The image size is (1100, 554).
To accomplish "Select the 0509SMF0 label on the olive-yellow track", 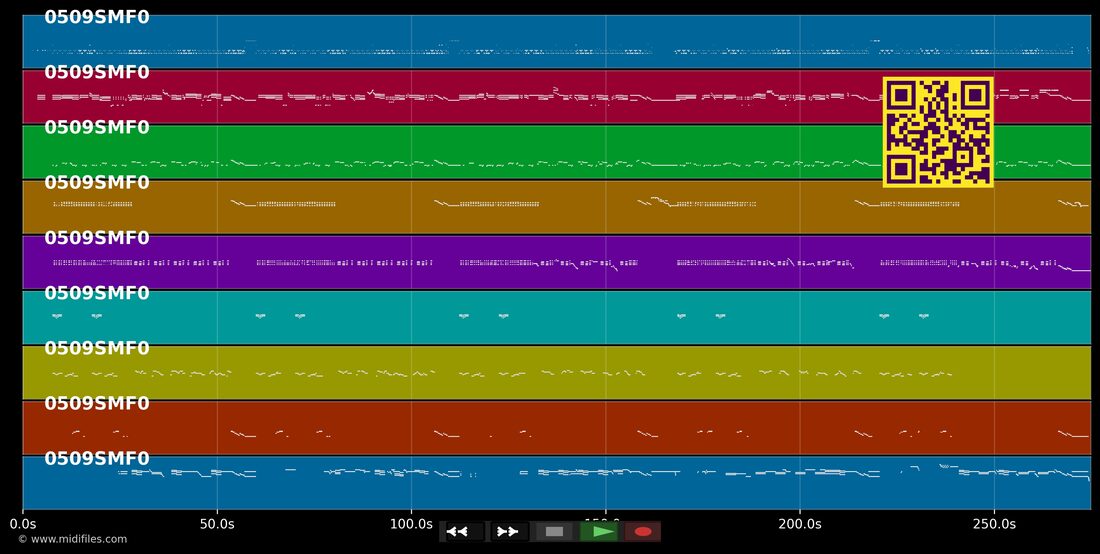I will point(97,349).
